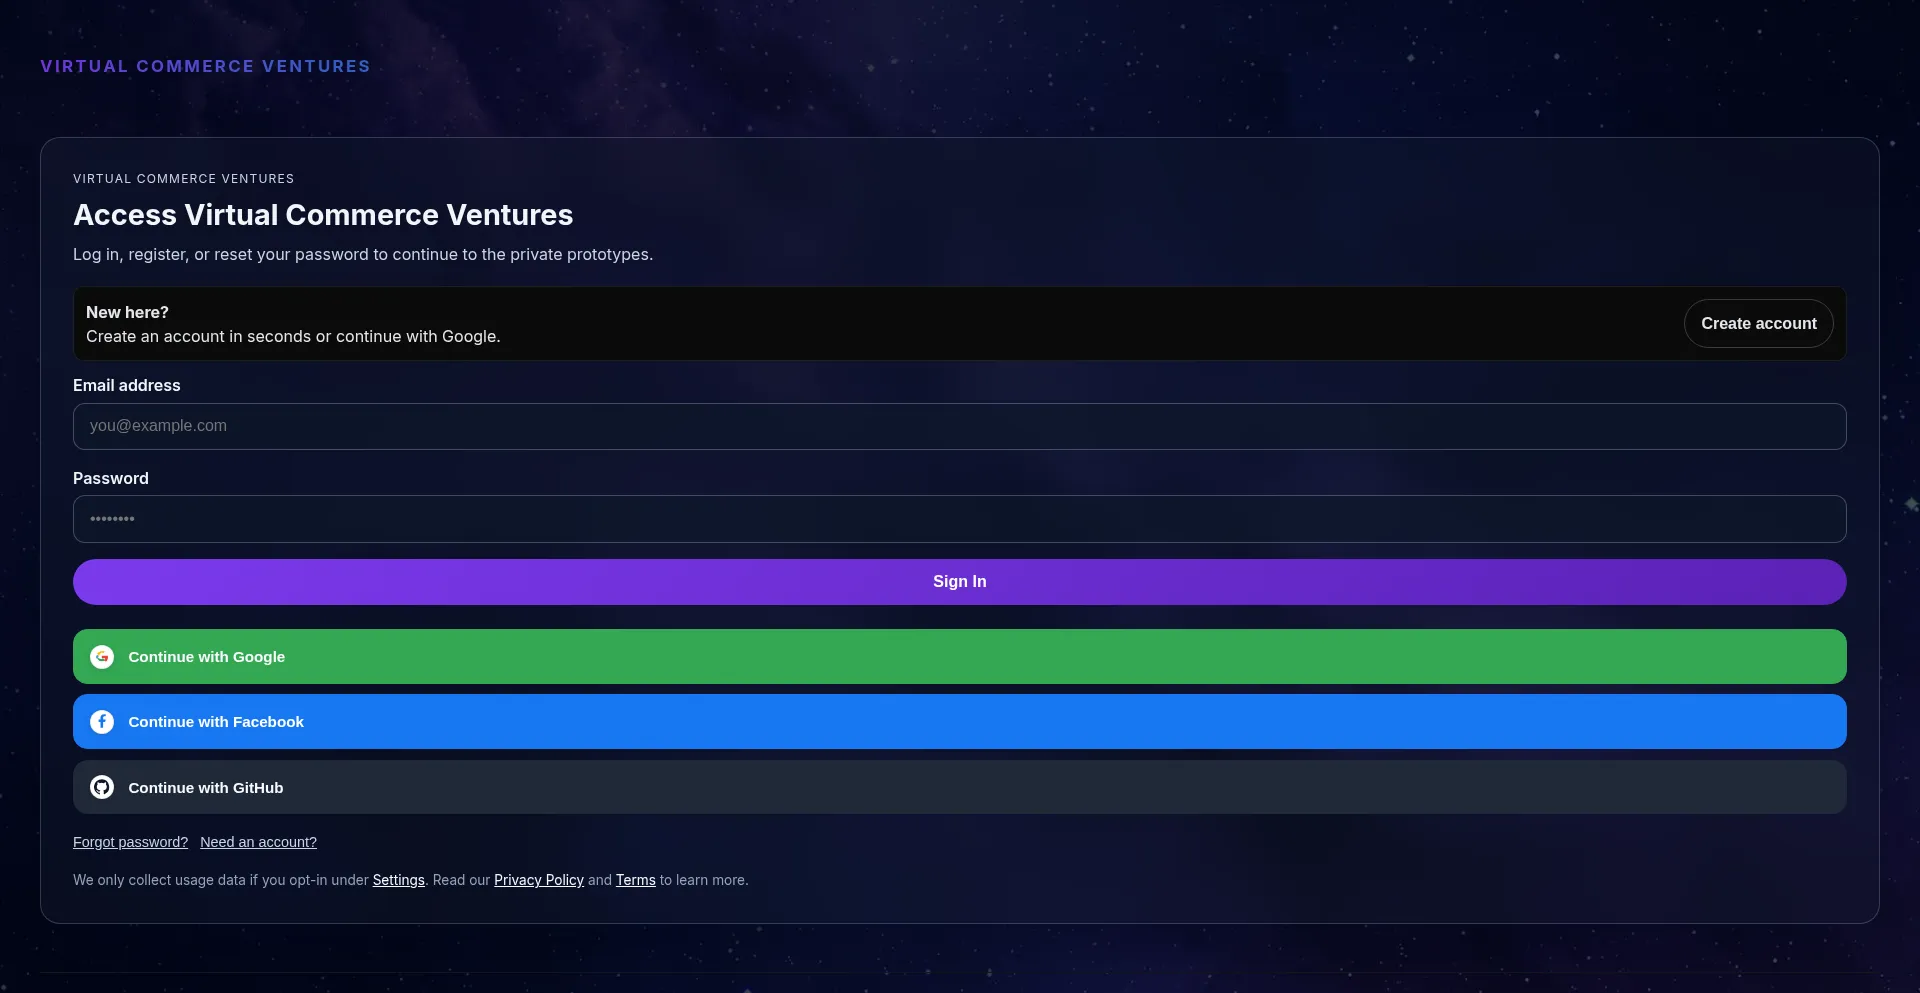Choose the Continue with GitHub text

click(x=205, y=788)
